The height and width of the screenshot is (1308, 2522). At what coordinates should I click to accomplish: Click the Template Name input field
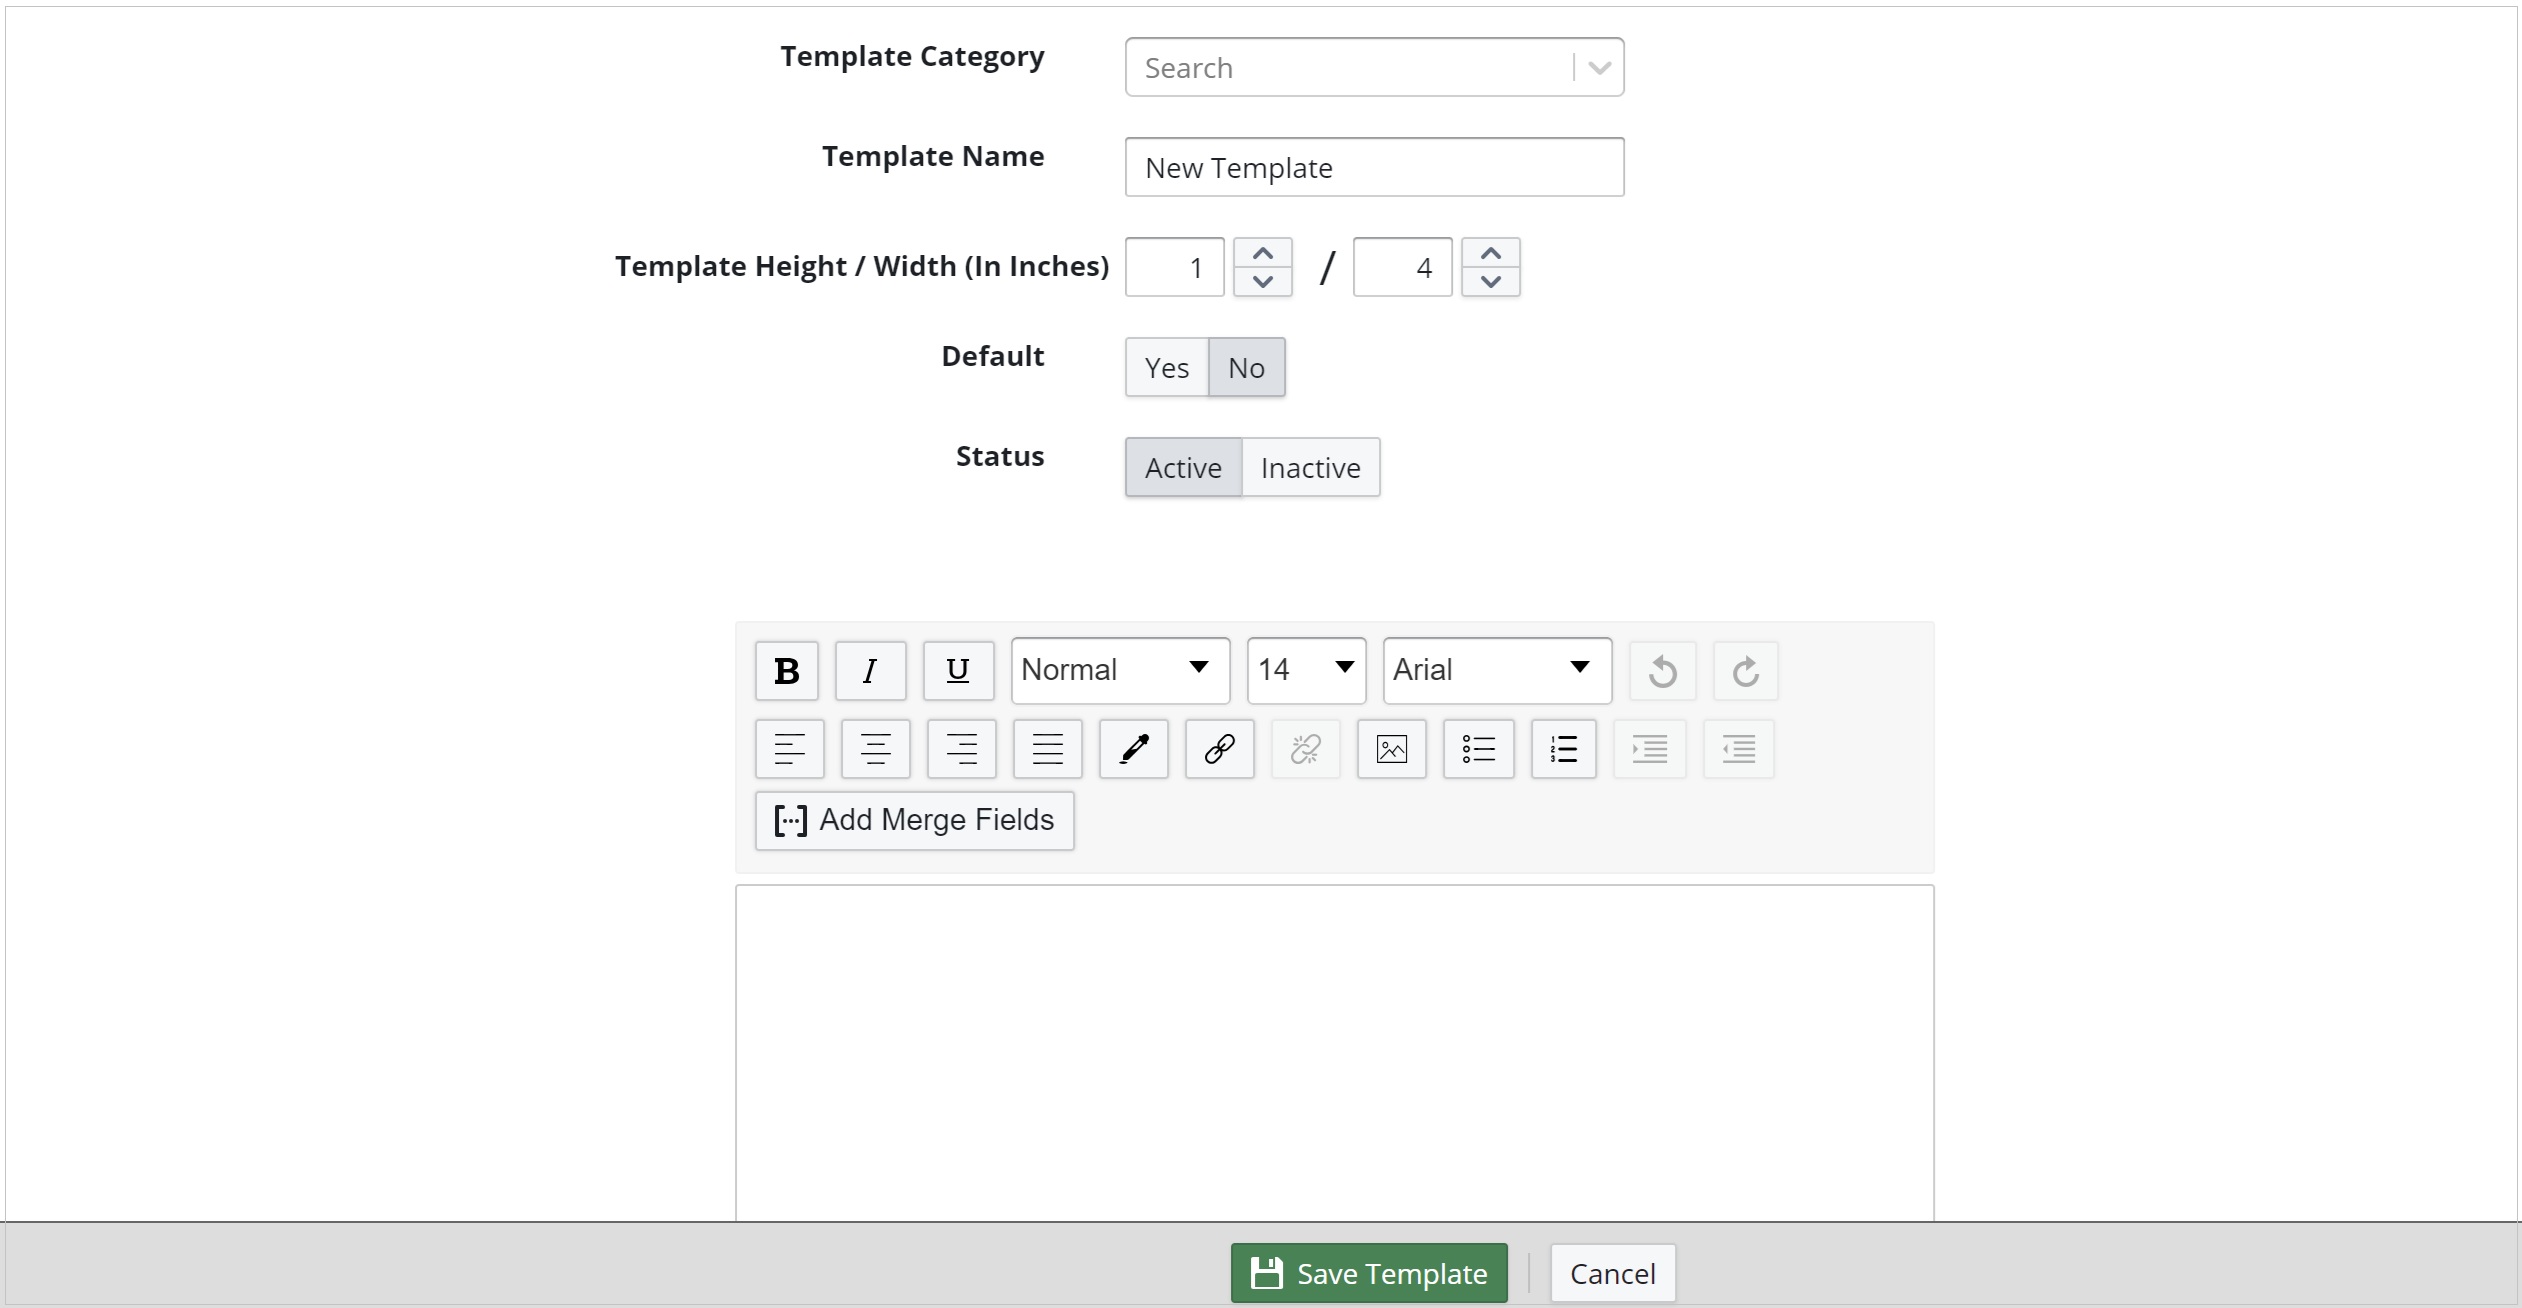click(1374, 168)
